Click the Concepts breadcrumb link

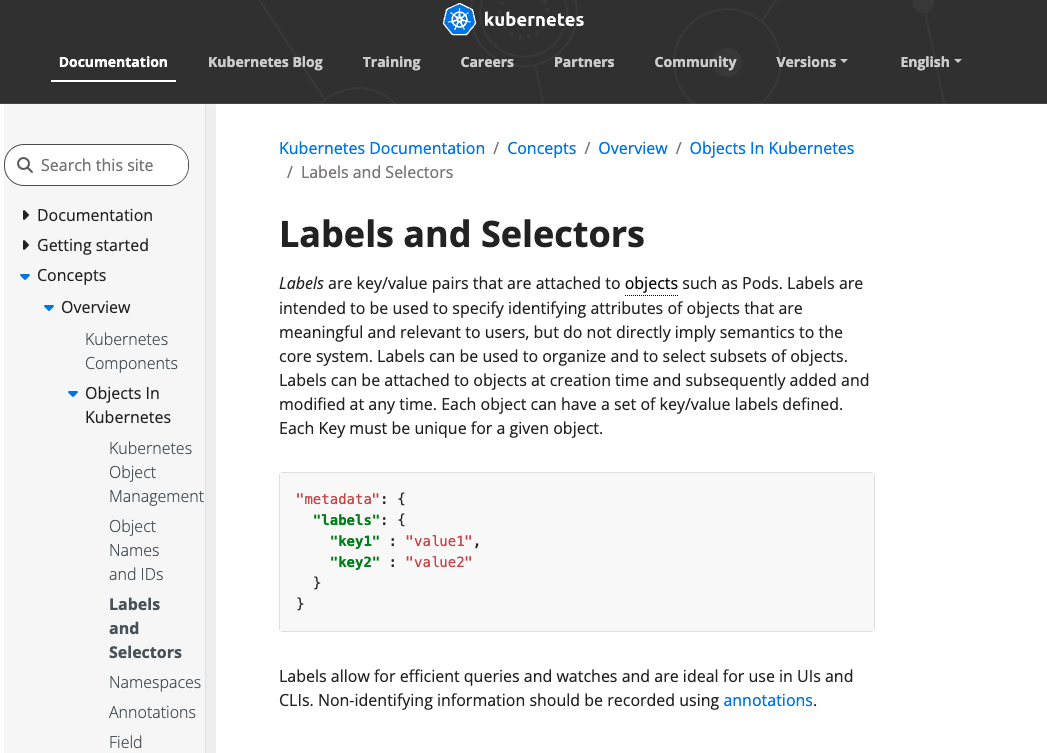[x=542, y=148]
